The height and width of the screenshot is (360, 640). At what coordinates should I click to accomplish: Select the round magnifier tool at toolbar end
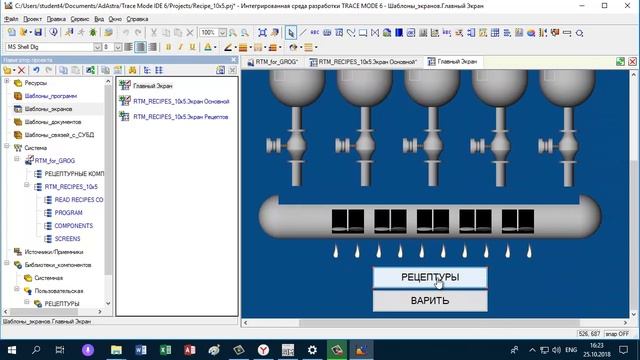[x=579, y=33]
